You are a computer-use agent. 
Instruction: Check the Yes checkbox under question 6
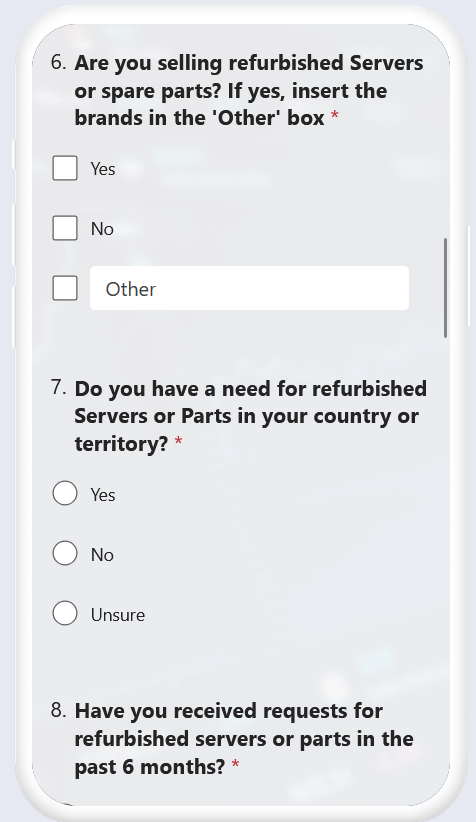(65, 168)
